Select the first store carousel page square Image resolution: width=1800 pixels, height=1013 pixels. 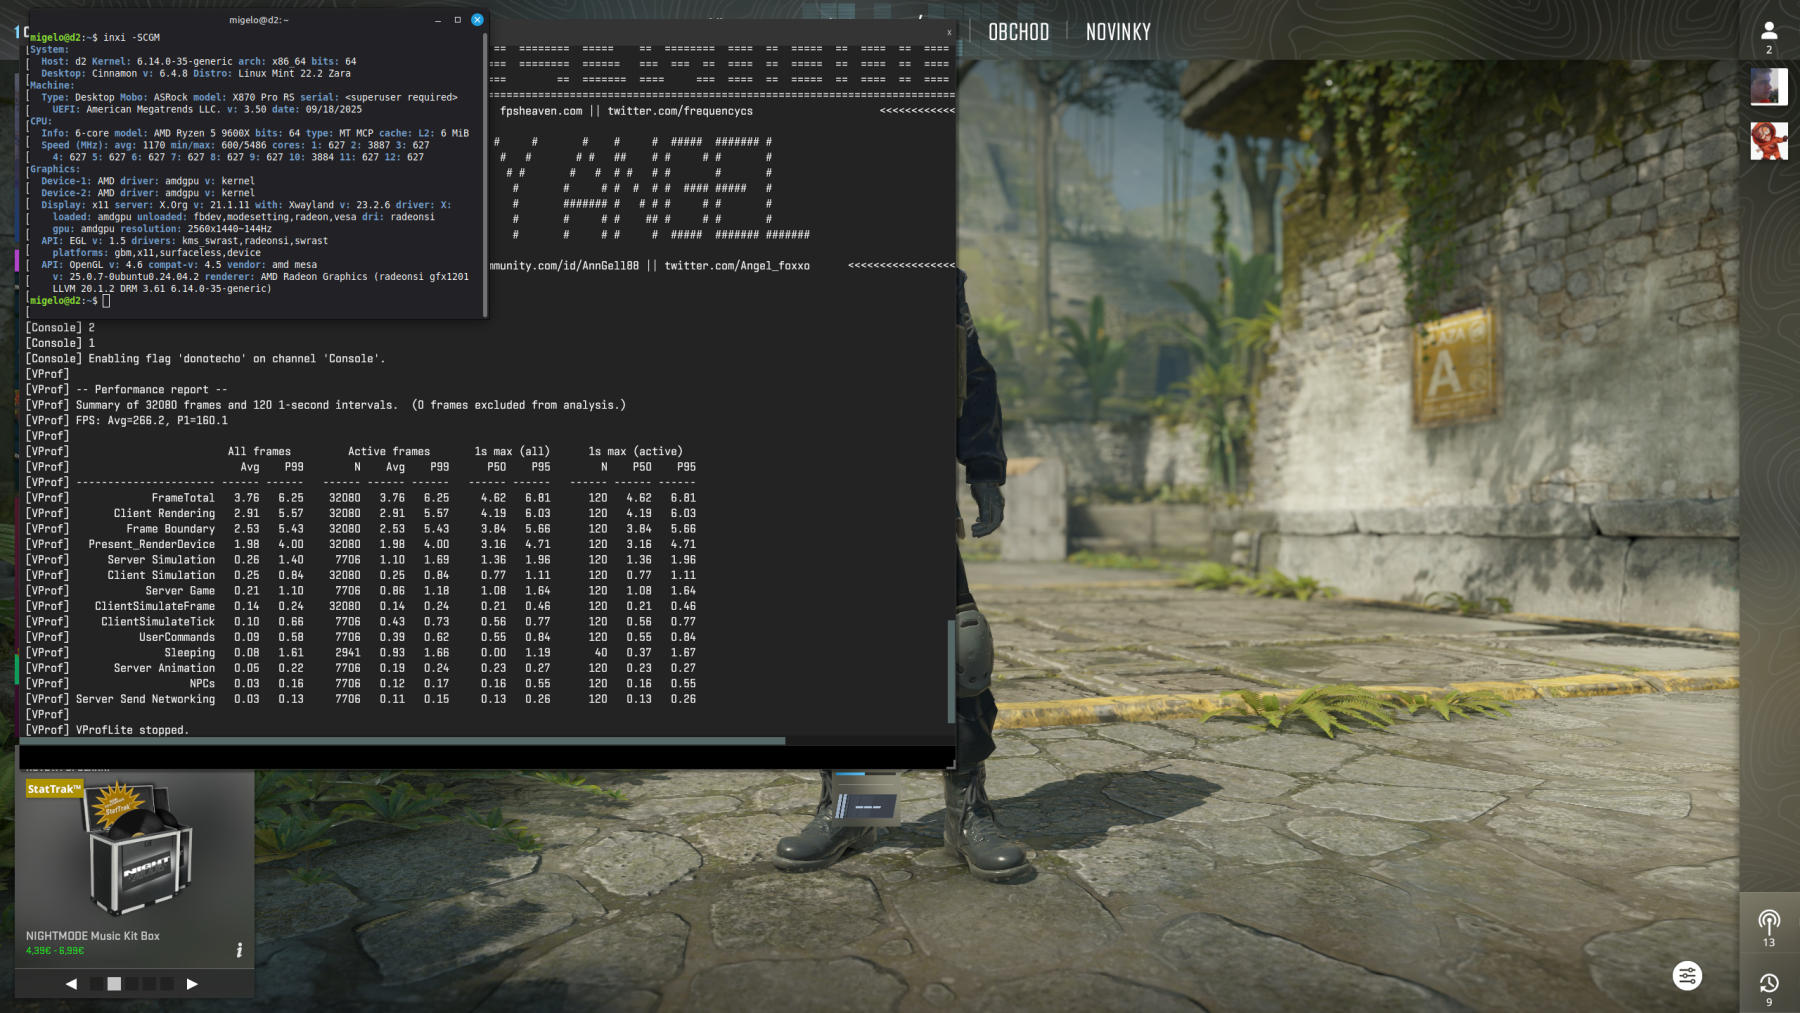coord(96,984)
